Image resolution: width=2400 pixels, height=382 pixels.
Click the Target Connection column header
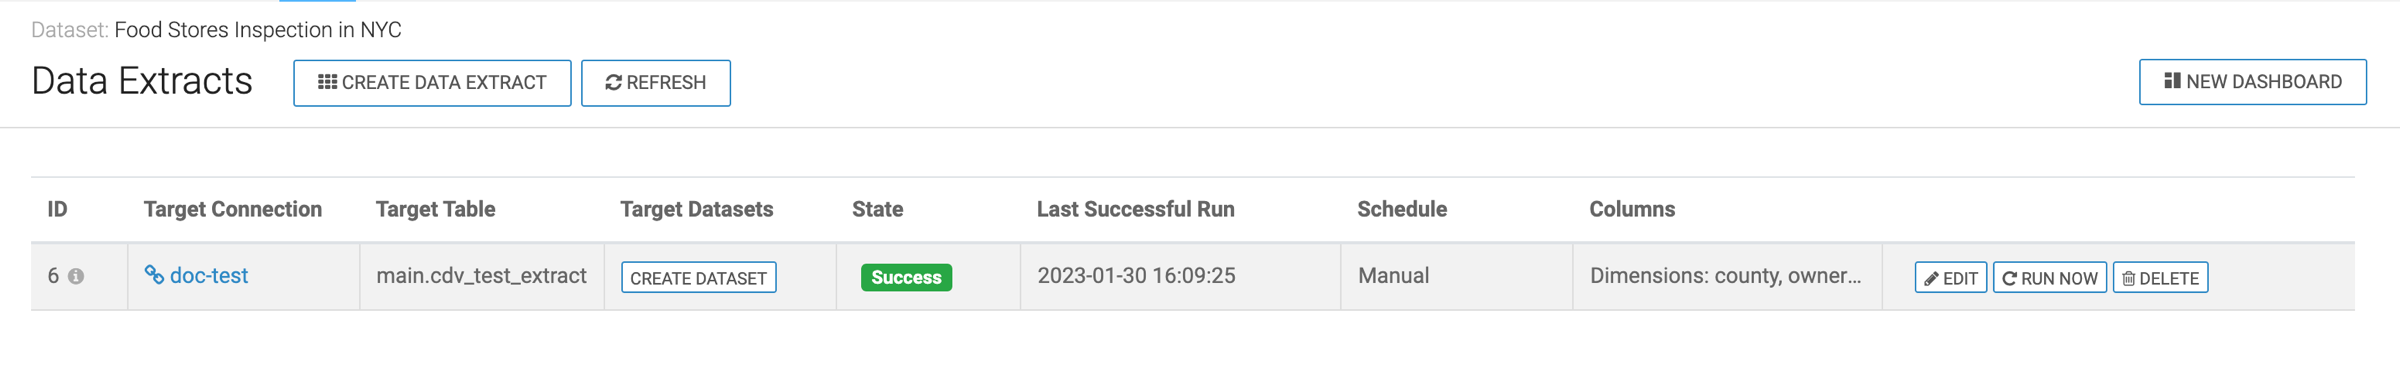point(233,209)
